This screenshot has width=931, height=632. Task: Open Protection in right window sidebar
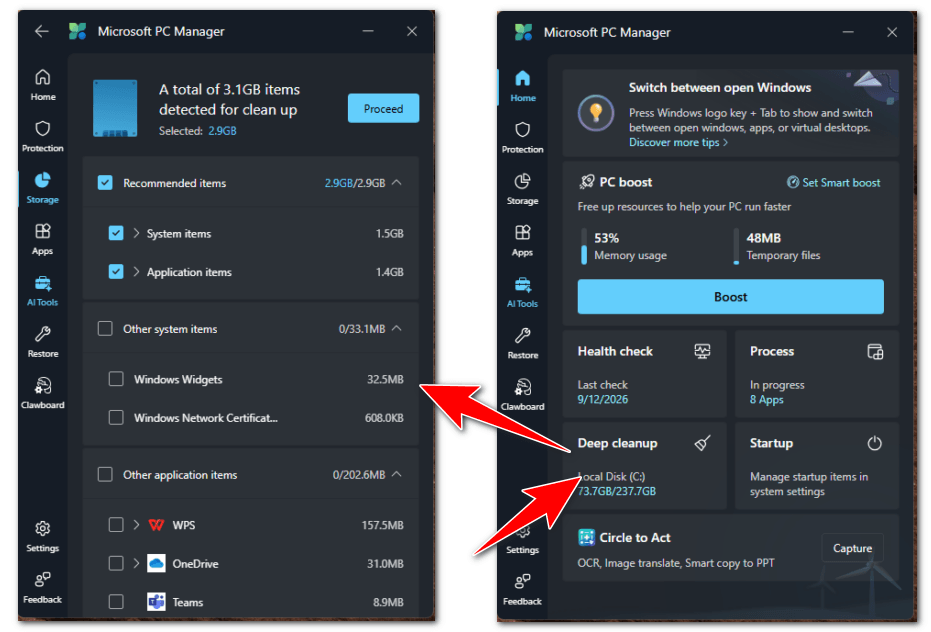coord(522,137)
